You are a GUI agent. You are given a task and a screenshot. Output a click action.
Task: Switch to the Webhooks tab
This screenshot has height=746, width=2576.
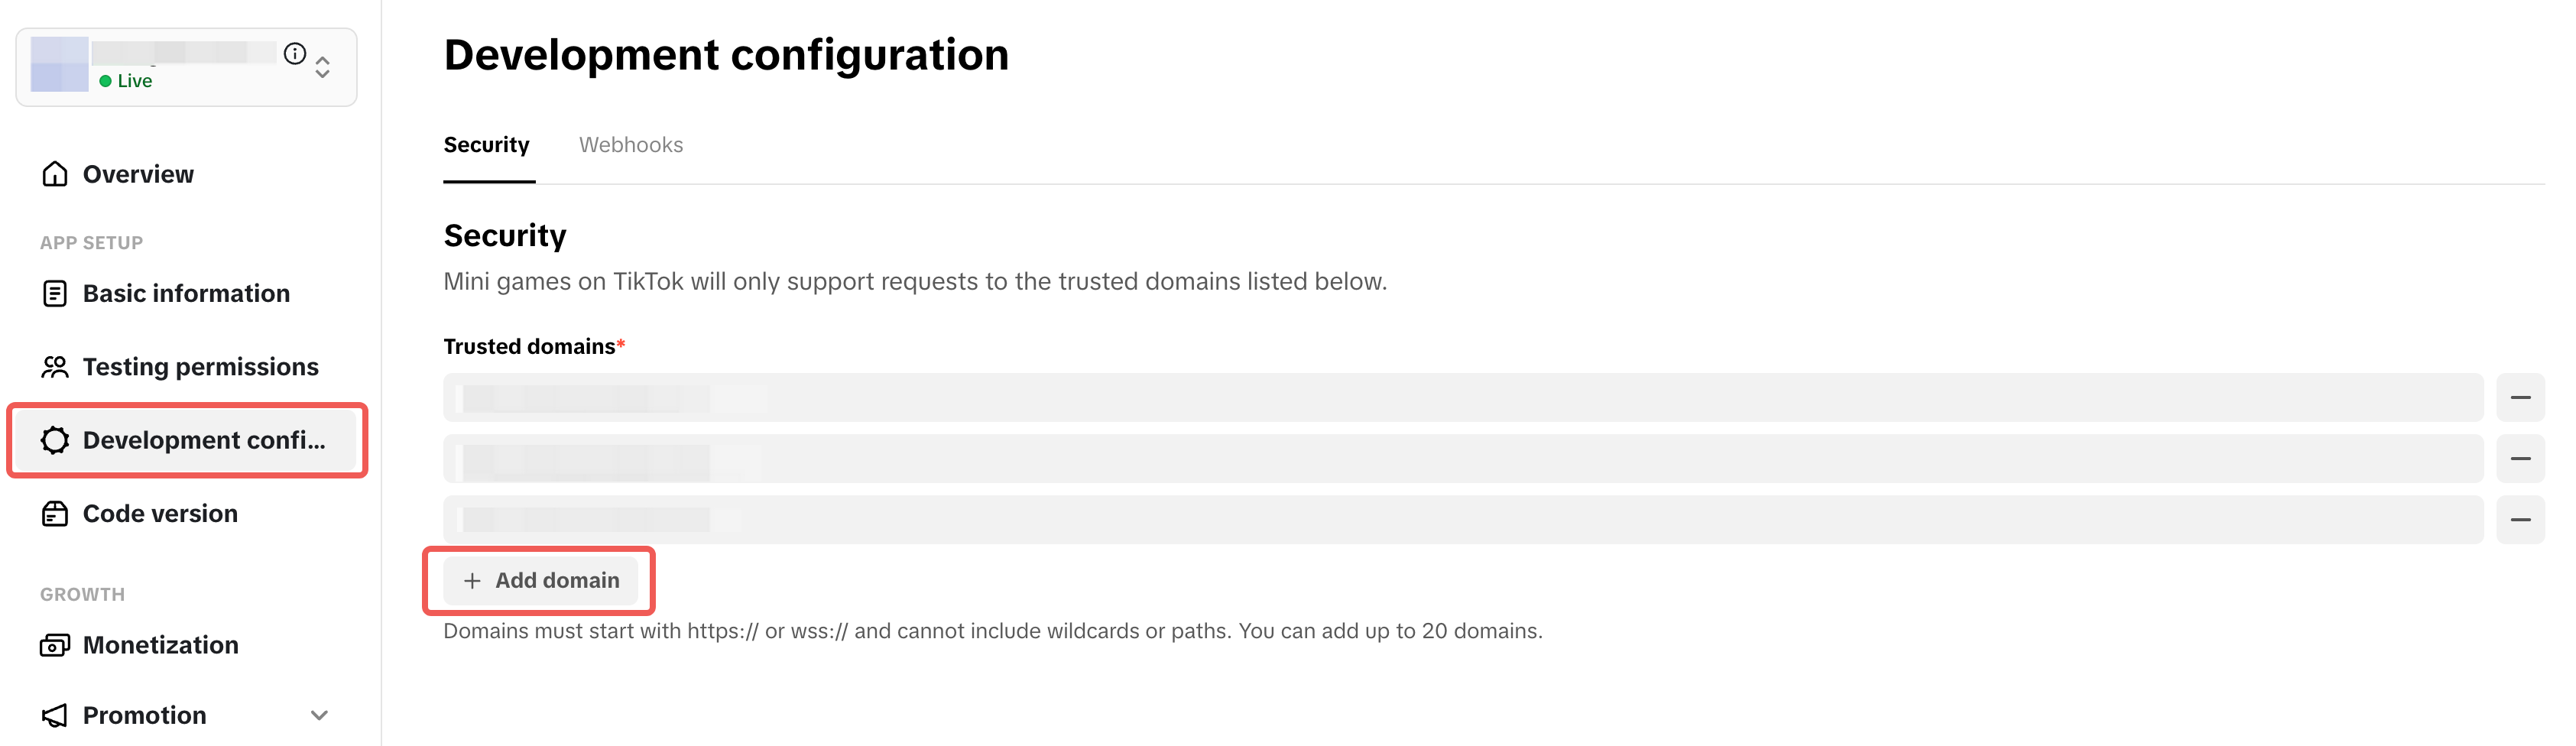[631, 145]
